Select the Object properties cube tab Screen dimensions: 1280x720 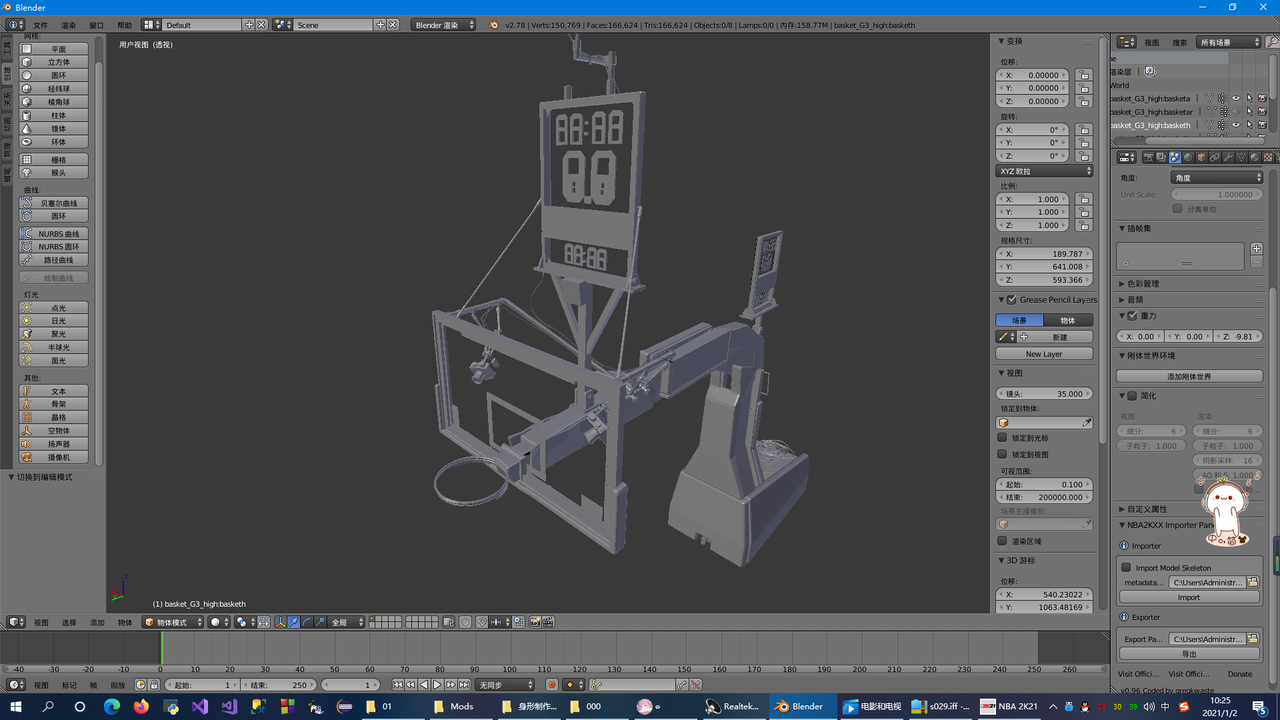1201,157
